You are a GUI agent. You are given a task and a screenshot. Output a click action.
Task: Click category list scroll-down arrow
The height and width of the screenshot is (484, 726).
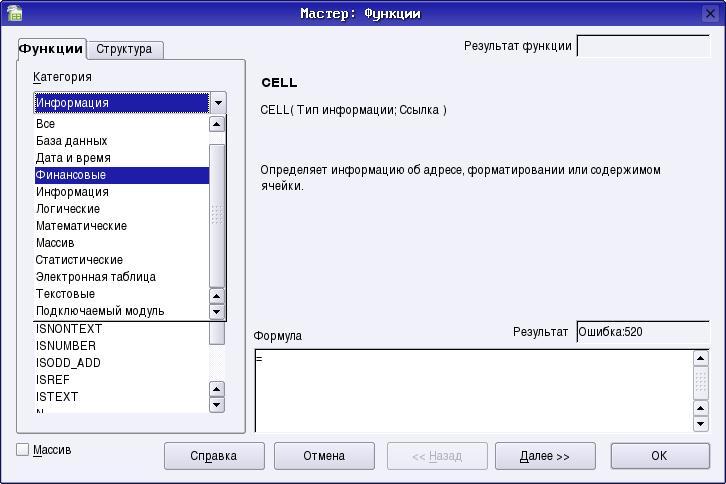click(x=217, y=312)
